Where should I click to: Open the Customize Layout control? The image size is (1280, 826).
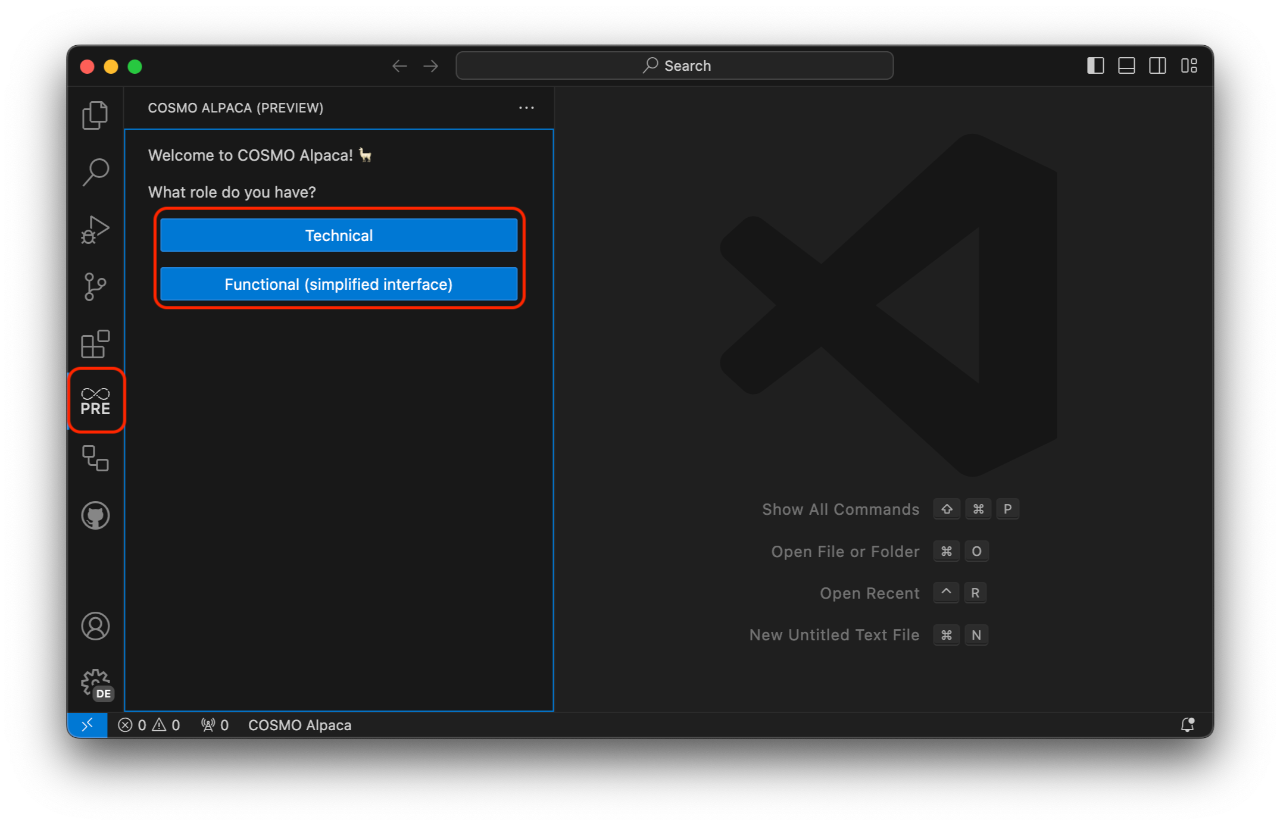tap(1189, 65)
